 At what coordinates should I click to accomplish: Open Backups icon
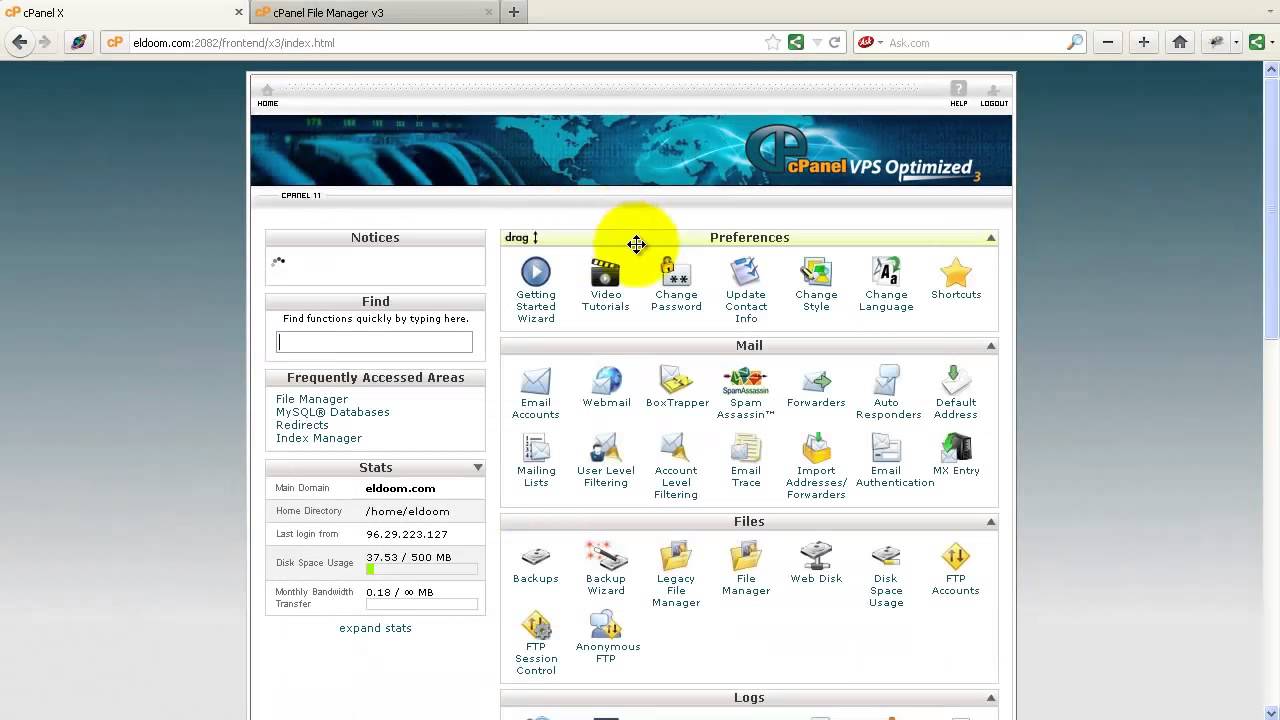click(536, 556)
